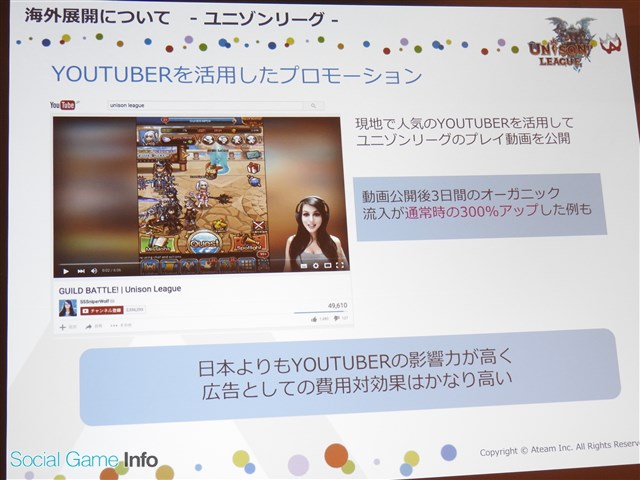
Task: Open the SSSniperWolf channel name link
Action: pyautogui.click(x=95, y=302)
